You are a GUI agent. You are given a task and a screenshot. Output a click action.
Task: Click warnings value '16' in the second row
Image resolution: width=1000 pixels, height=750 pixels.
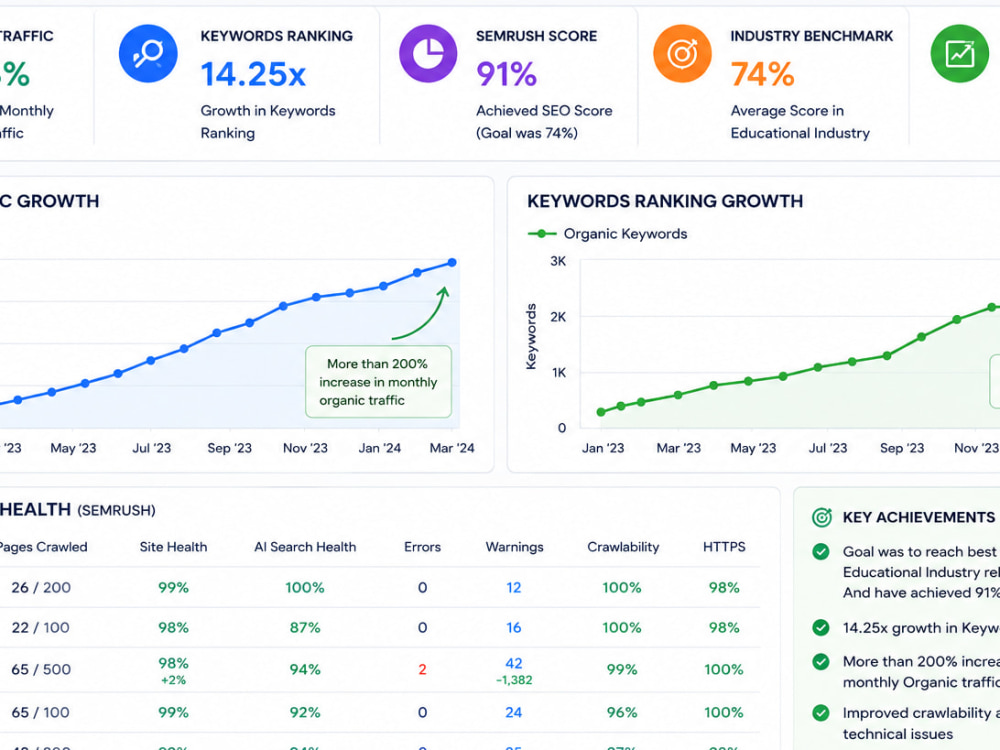coord(514,628)
